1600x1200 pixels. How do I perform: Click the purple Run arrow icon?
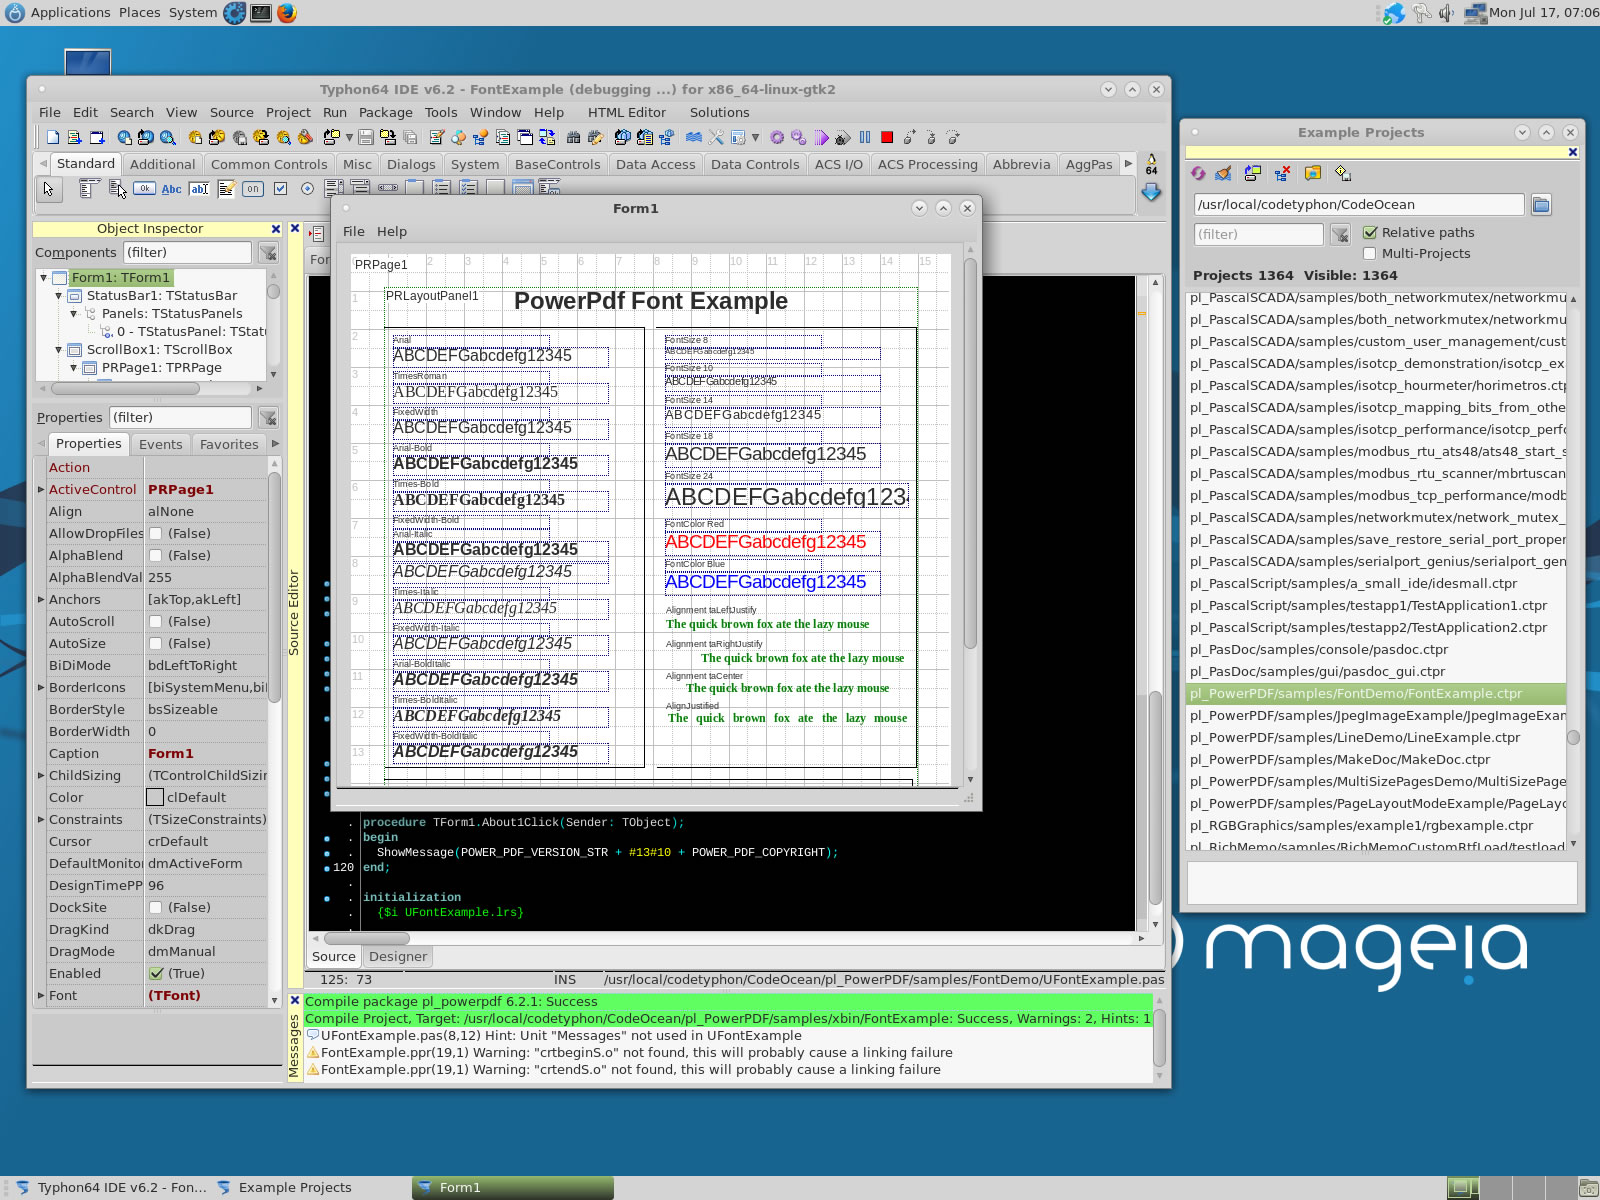pyautogui.click(x=822, y=137)
